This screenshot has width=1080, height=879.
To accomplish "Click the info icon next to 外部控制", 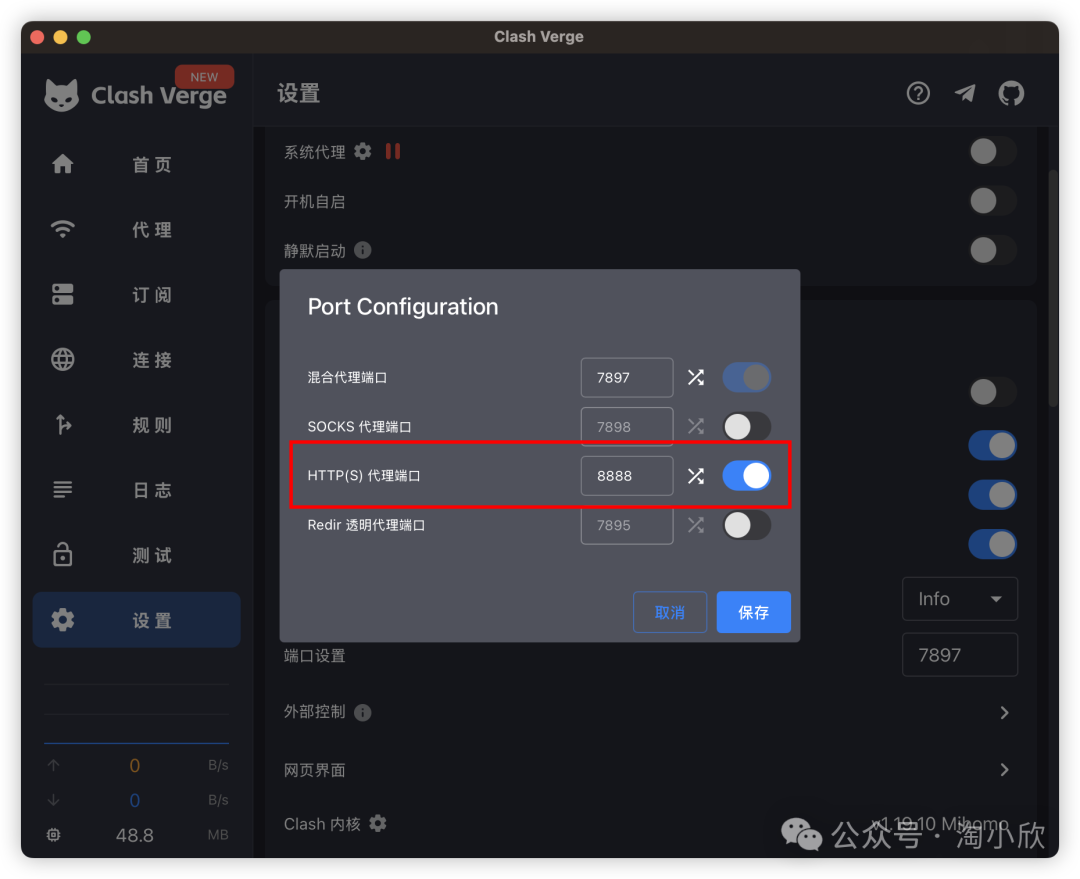I will coord(363,712).
